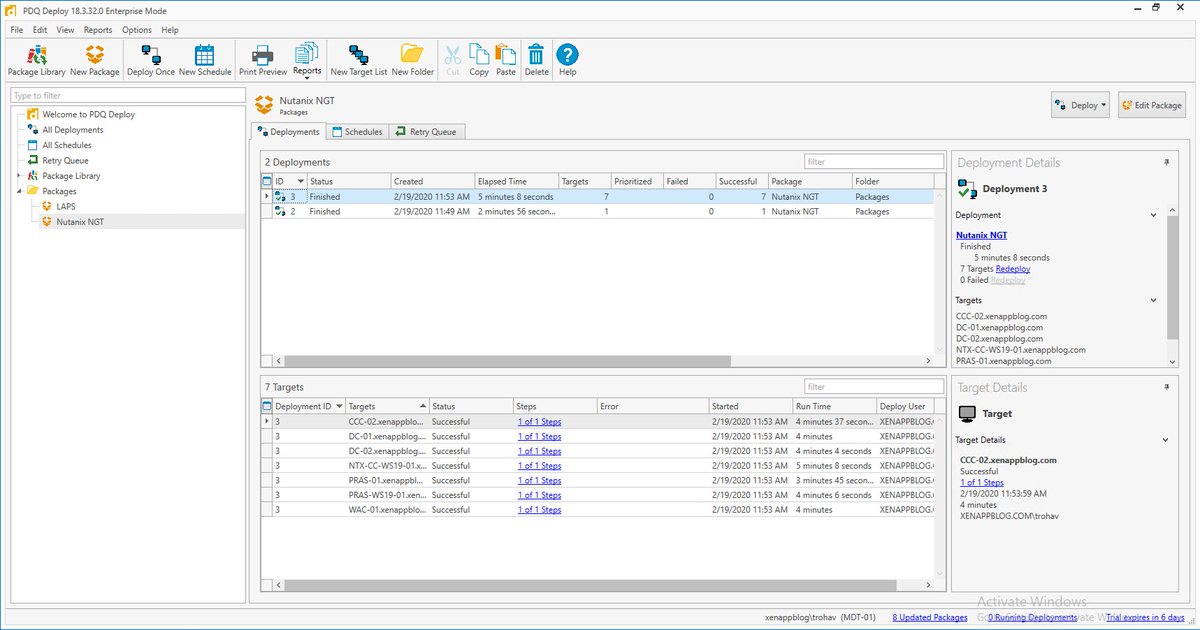Open the Edit menu
The width and height of the screenshot is (1200, 630).
click(40, 30)
